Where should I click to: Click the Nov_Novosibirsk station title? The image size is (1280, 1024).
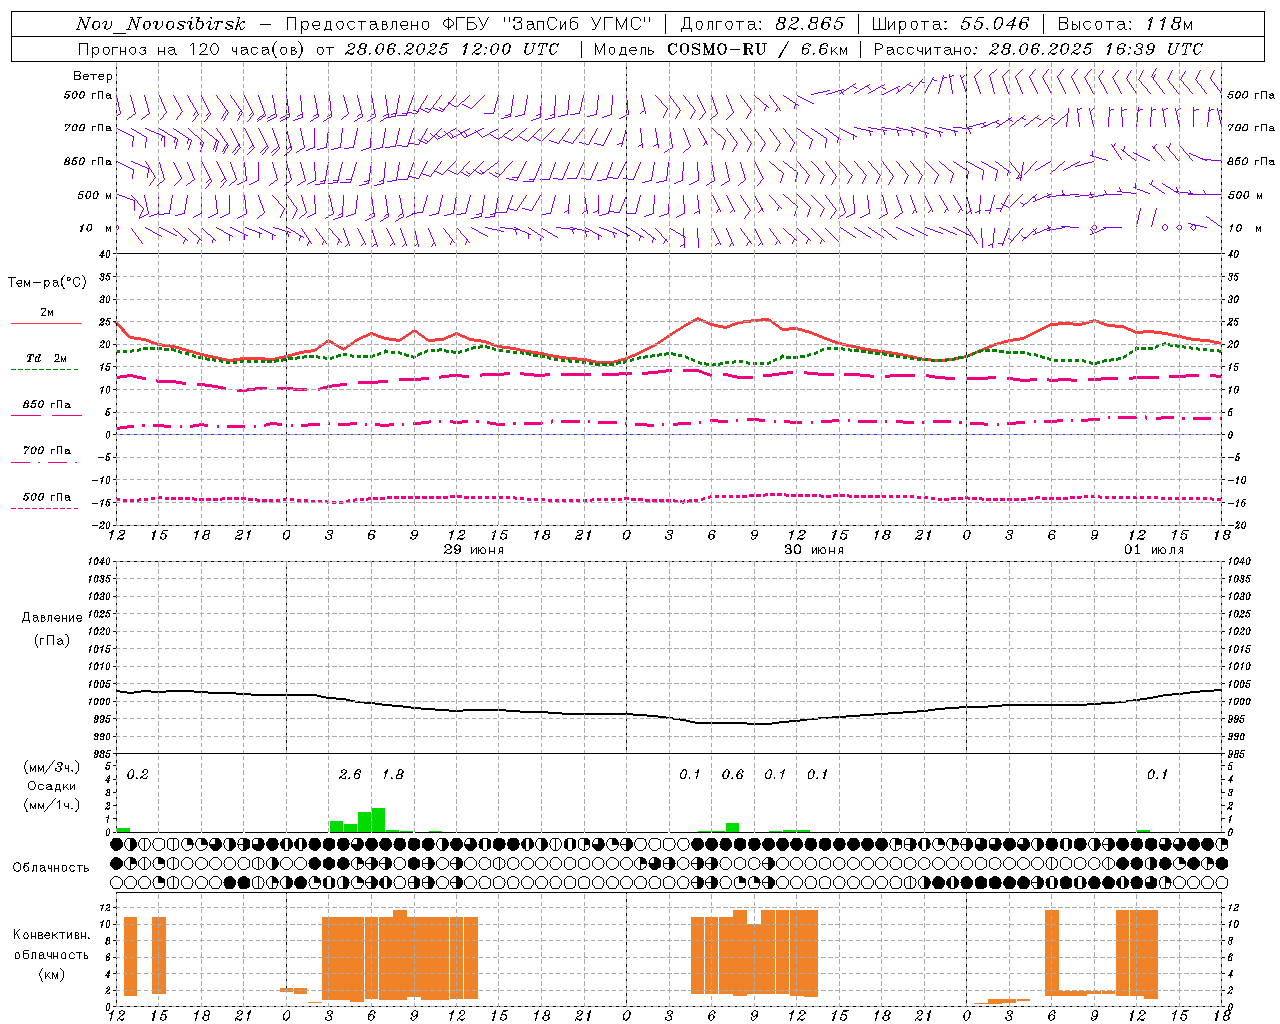pos(160,24)
